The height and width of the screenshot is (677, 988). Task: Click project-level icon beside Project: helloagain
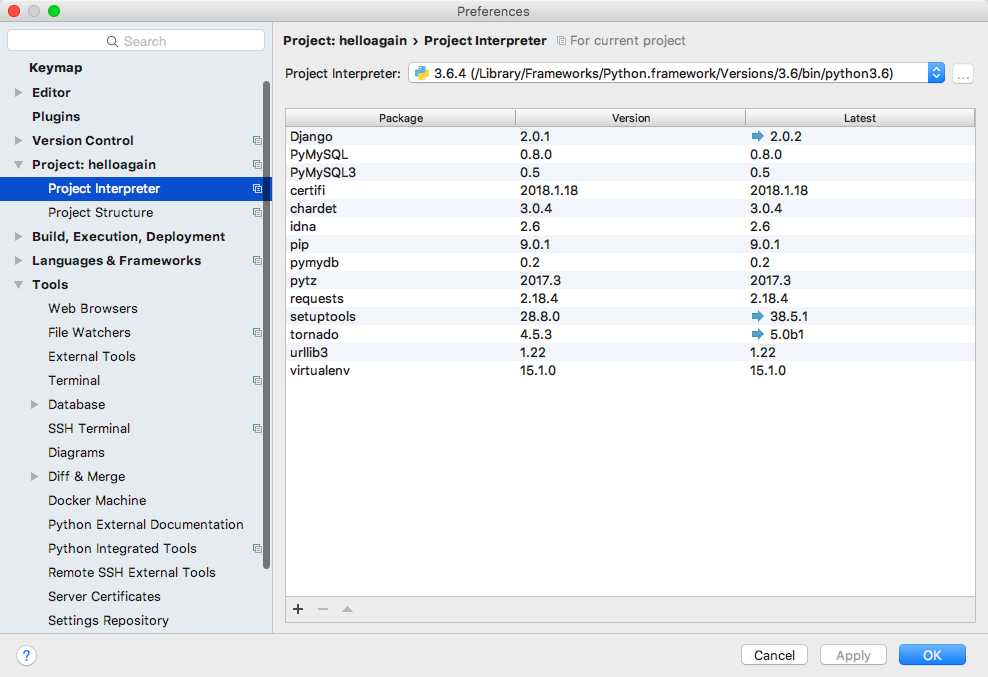tap(257, 165)
